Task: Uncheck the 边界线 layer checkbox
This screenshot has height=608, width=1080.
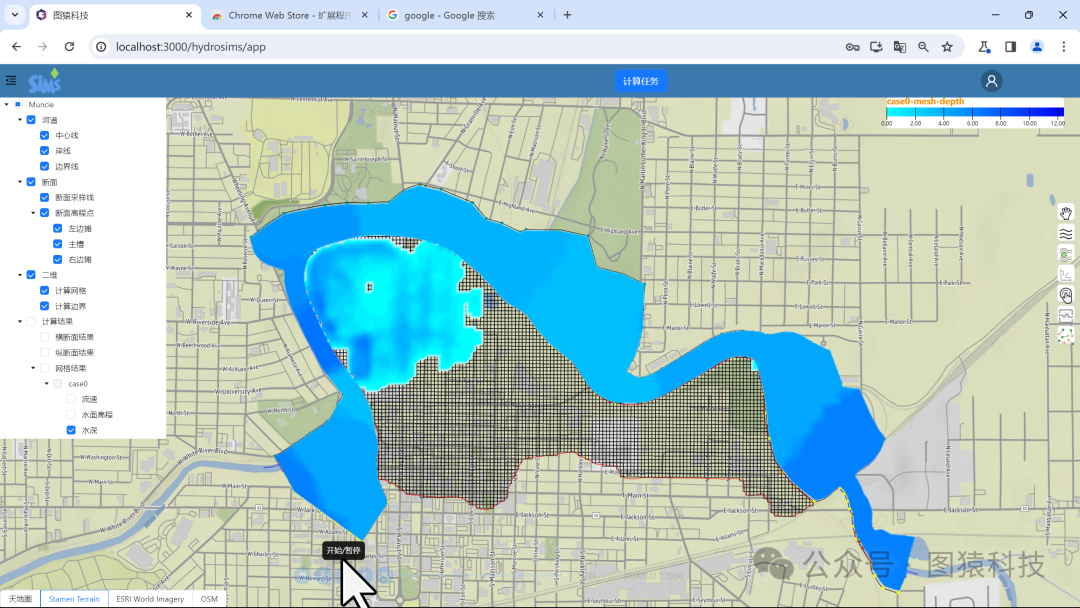Action: pyautogui.click(x=45, y=167)
